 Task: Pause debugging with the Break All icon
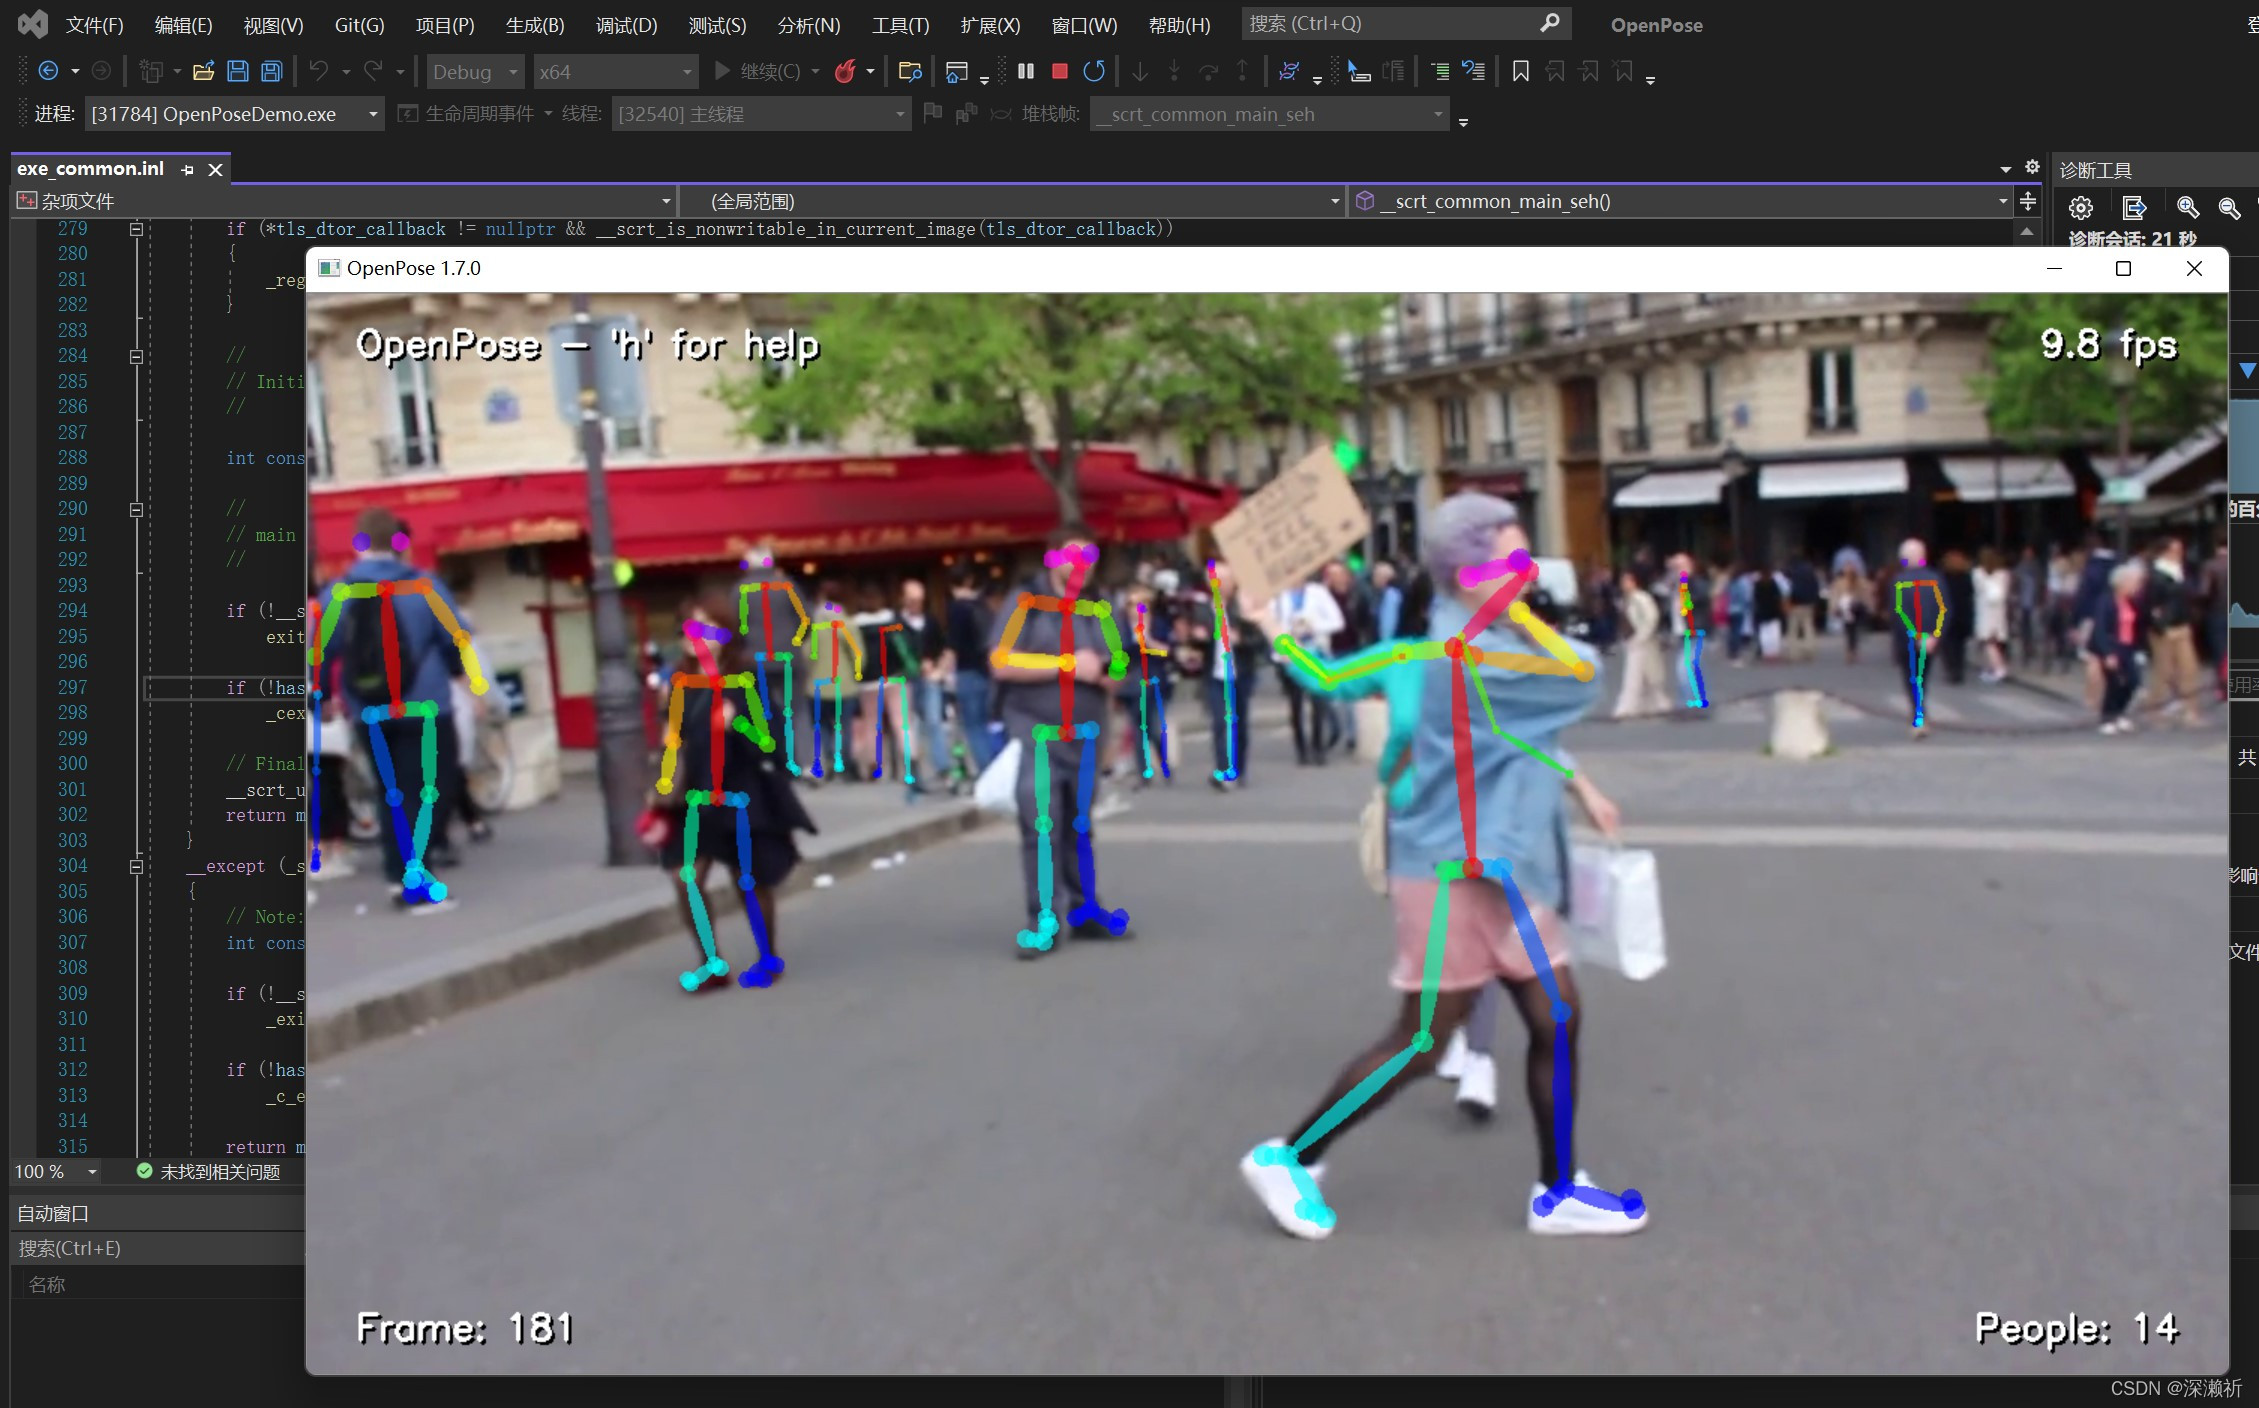pos(1025,71)
